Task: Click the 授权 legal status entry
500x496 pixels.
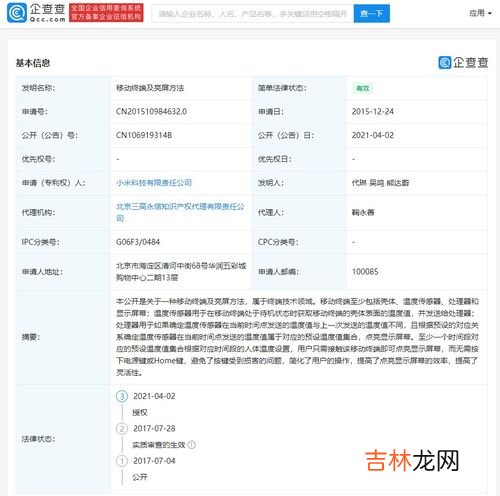Action: tap(140, 412)
